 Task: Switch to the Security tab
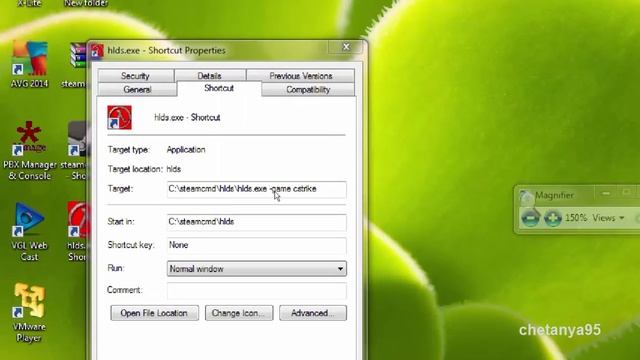(x=136, y=76)
